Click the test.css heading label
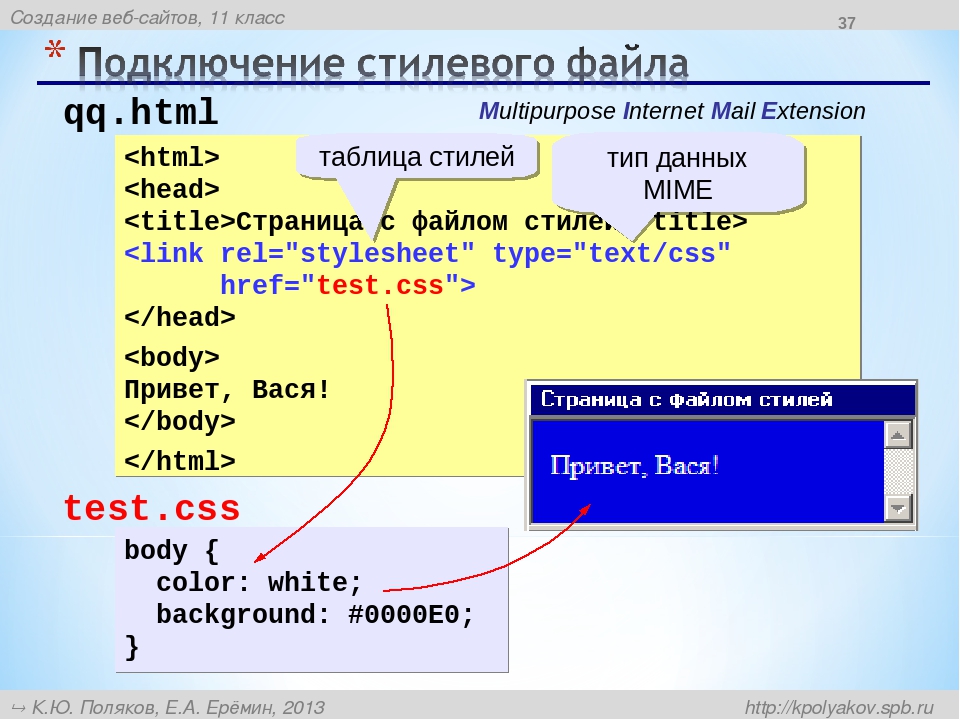 (152, 508)
